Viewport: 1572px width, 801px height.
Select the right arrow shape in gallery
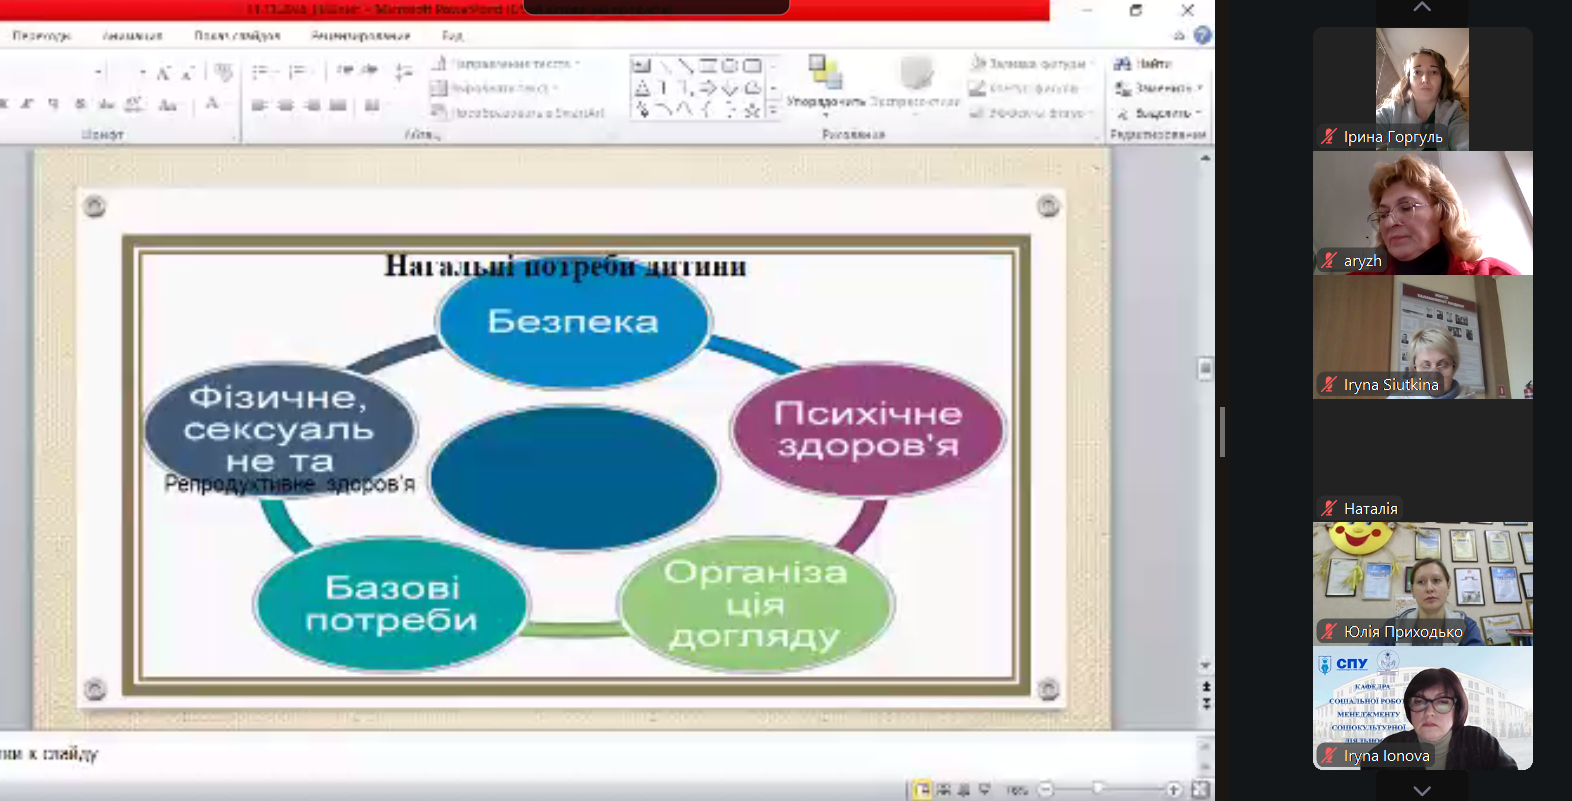pyautogui.click(x=707, y=89)
